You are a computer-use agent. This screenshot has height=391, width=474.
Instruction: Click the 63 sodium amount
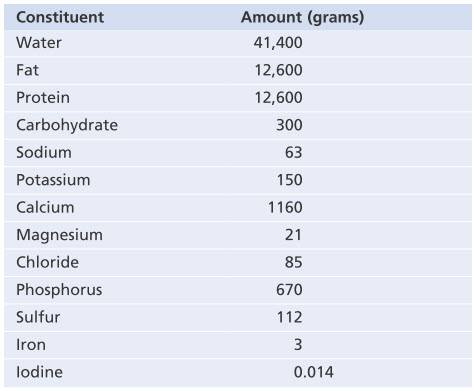(x=294, y=153)
